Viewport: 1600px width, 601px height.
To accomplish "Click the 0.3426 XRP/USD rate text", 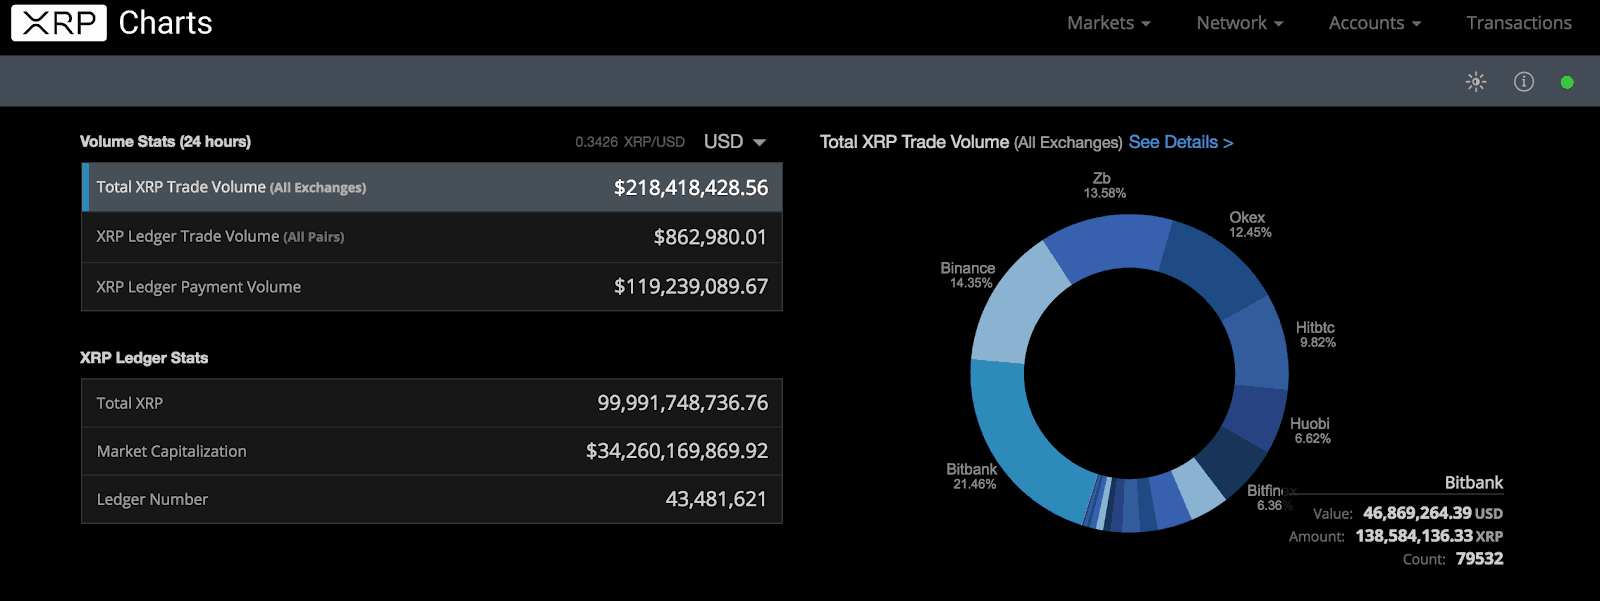I will click(630, 142).
